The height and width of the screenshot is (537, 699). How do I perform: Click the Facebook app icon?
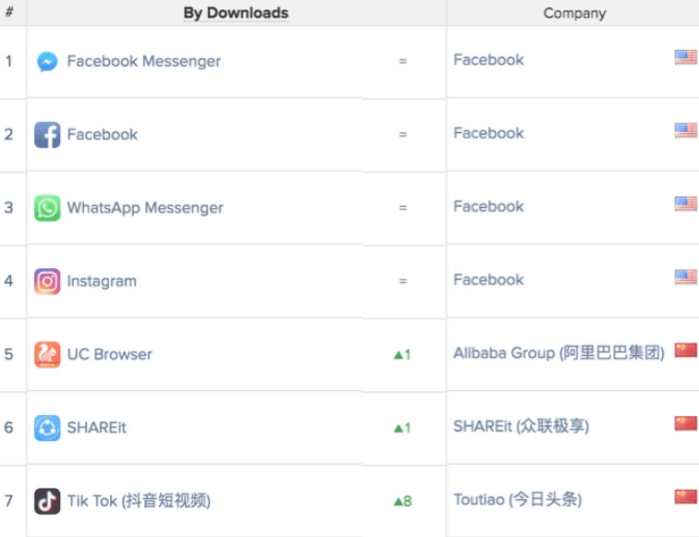47,135
